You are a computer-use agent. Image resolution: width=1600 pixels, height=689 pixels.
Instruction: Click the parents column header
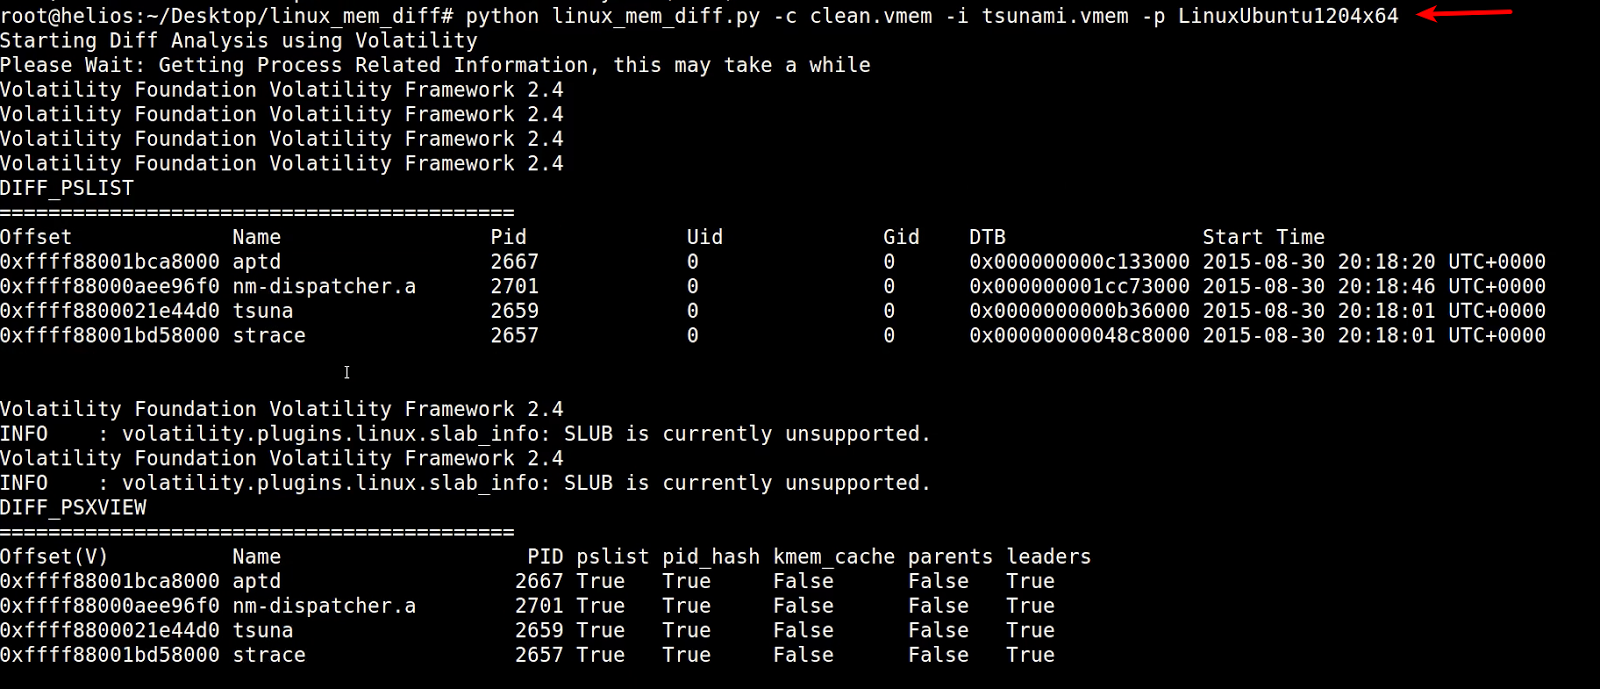950,557
